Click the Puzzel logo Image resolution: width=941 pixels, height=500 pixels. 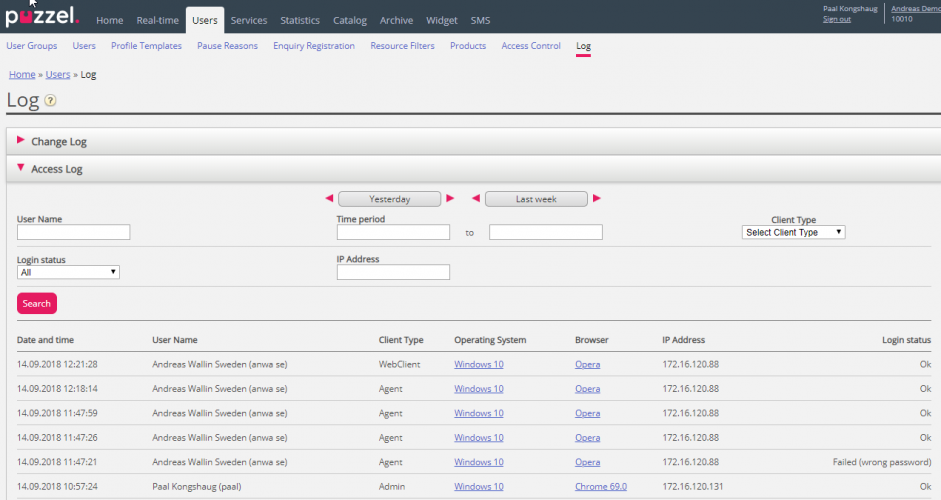(x=42, y=17)
